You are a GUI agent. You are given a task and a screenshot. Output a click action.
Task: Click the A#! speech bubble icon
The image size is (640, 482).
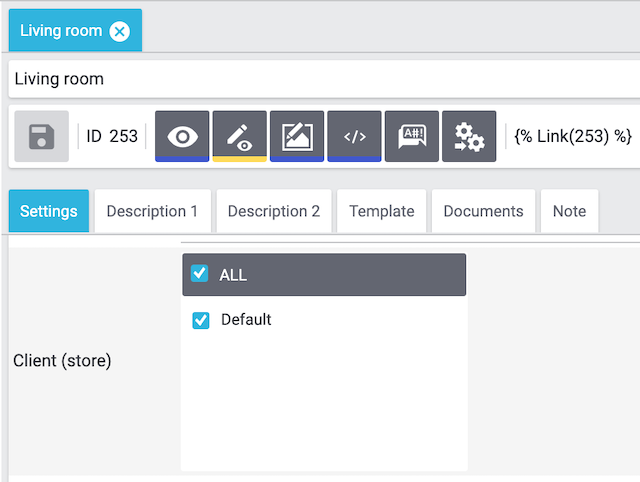[x=412, y=136]
